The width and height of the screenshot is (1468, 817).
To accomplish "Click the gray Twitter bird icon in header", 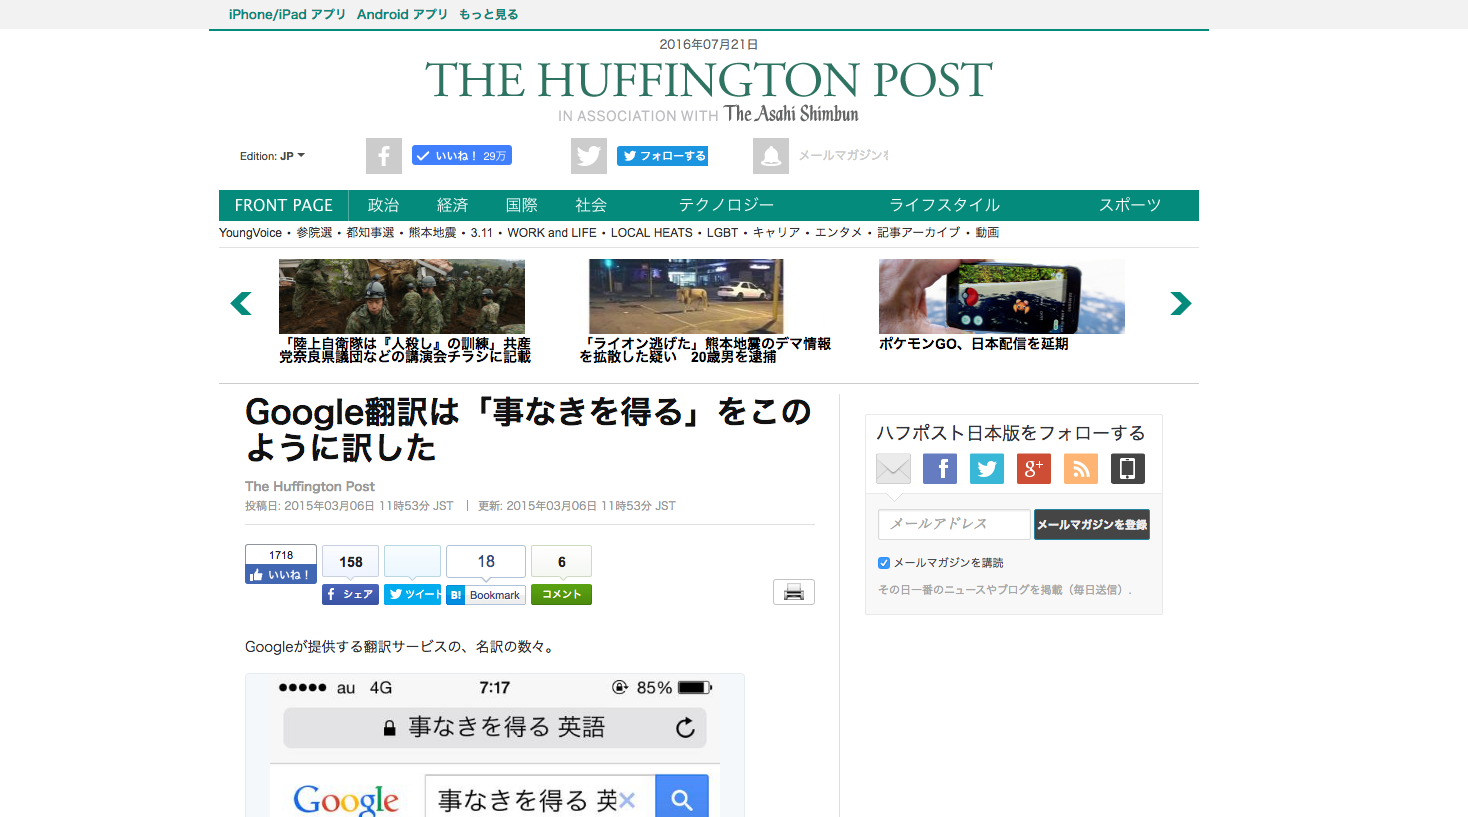I will (589, 156).
